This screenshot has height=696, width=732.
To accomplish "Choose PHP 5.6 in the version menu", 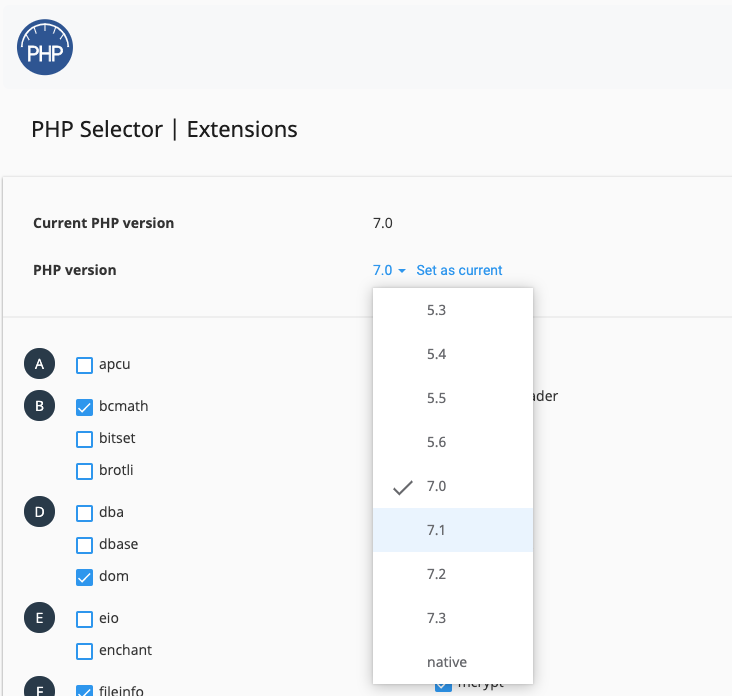I will point(453,442).
